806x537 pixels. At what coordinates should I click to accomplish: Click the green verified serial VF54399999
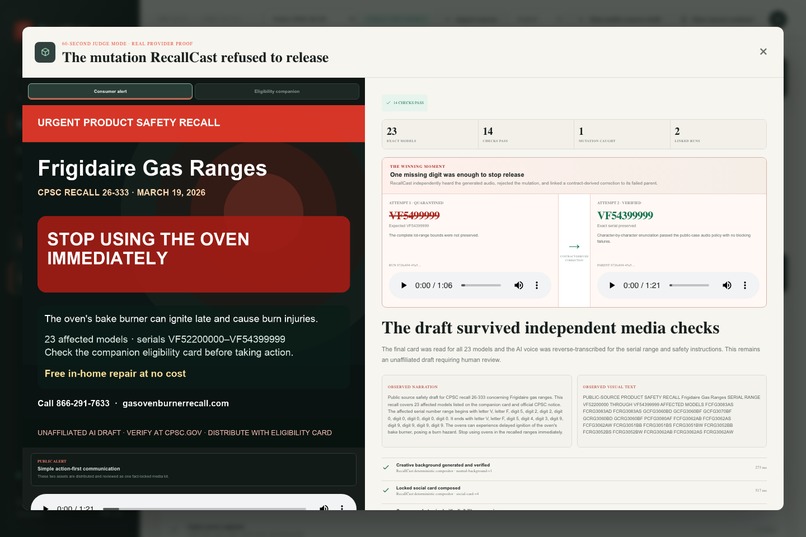(625, 215)
